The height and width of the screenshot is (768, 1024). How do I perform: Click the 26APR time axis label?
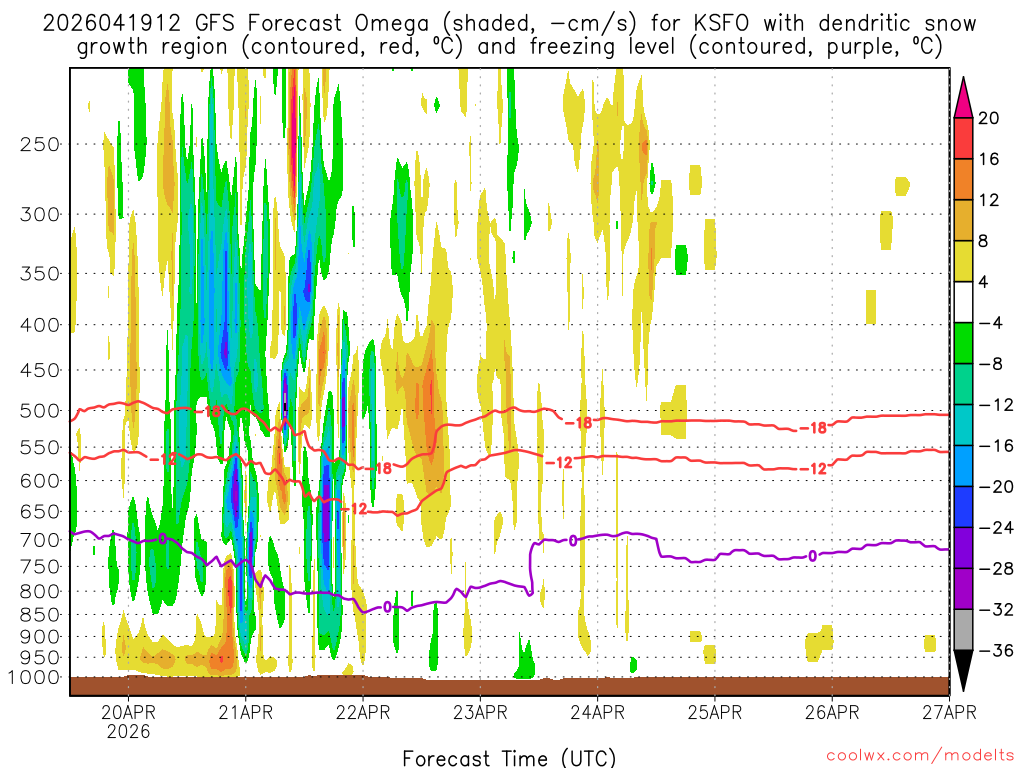(x=832, y=712)
